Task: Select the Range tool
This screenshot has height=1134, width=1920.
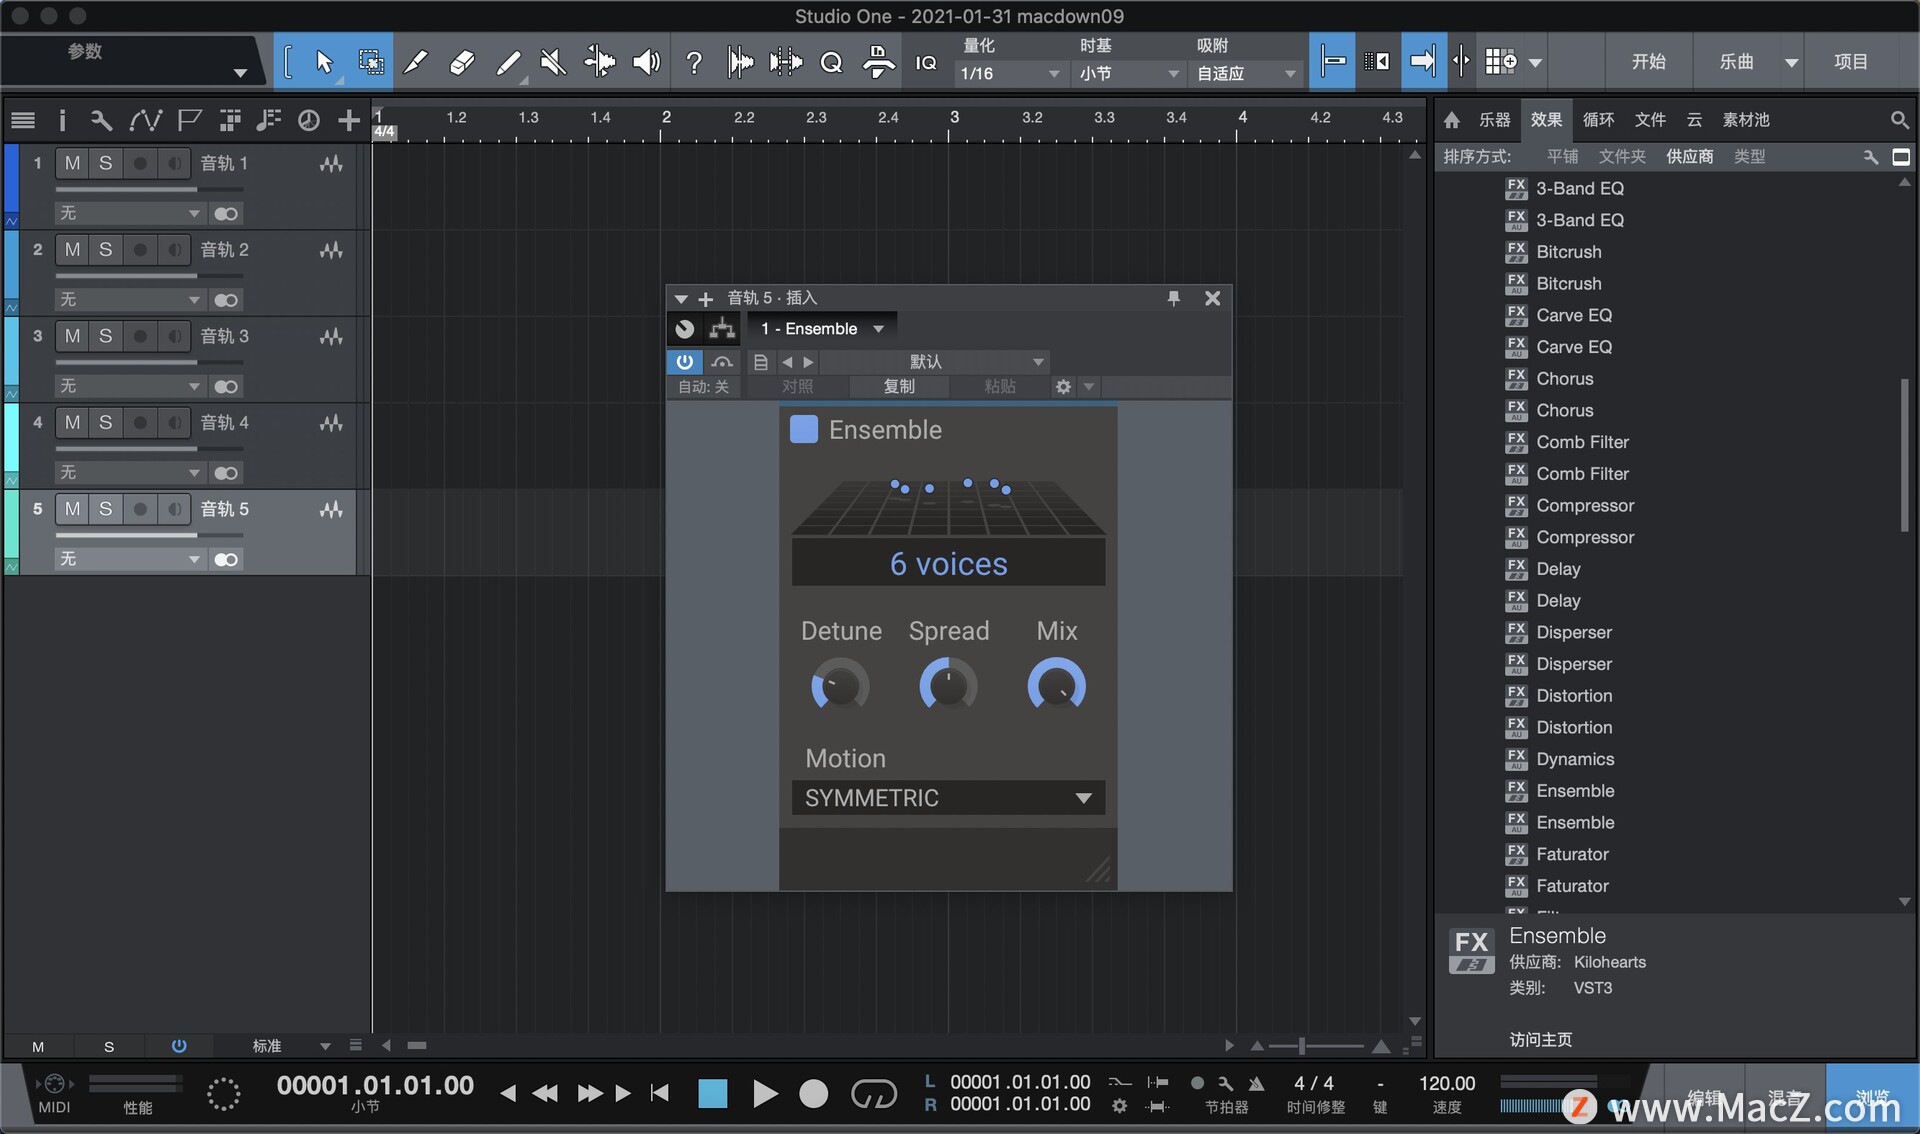Action: coord(371,62)
